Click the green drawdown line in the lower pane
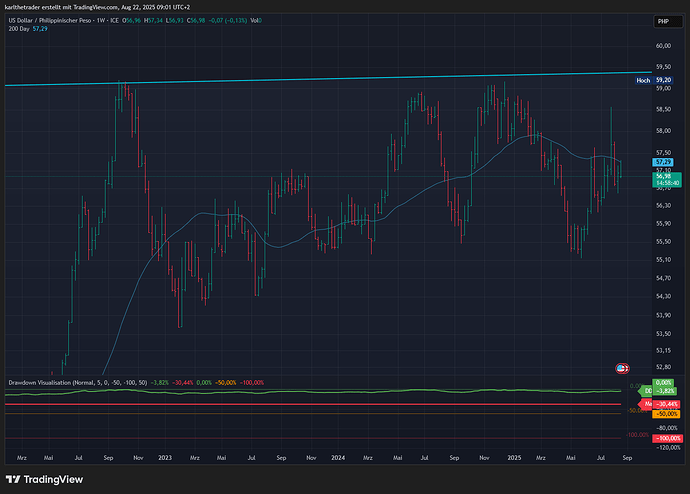Viewport: 690px width, 494px height. tap(300, 390)
